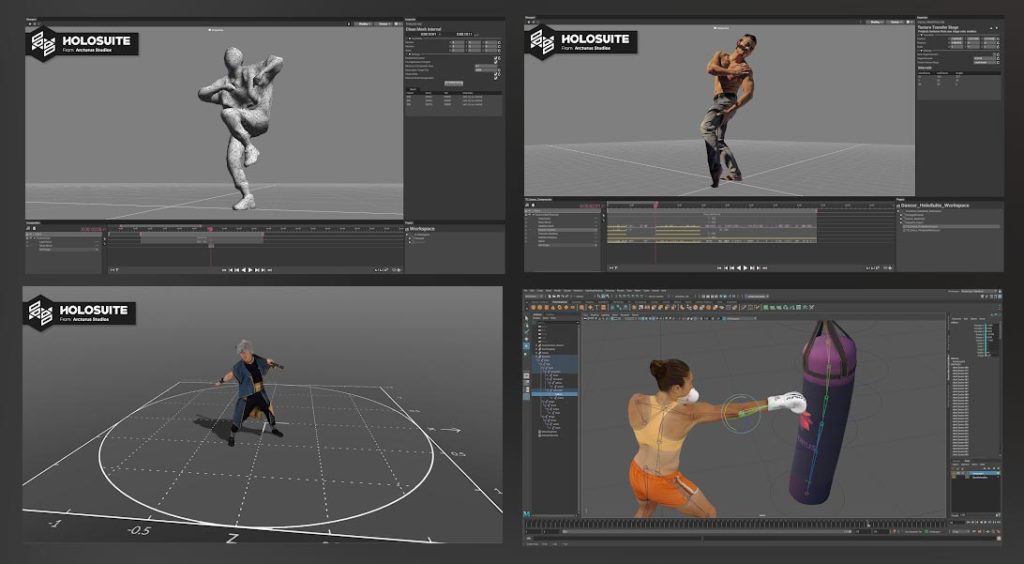This screenshot has width=1024, height=564.
Task: Open the Camera dropdown above shirtless dancer viewport
Action: click(x=895, y=22)
